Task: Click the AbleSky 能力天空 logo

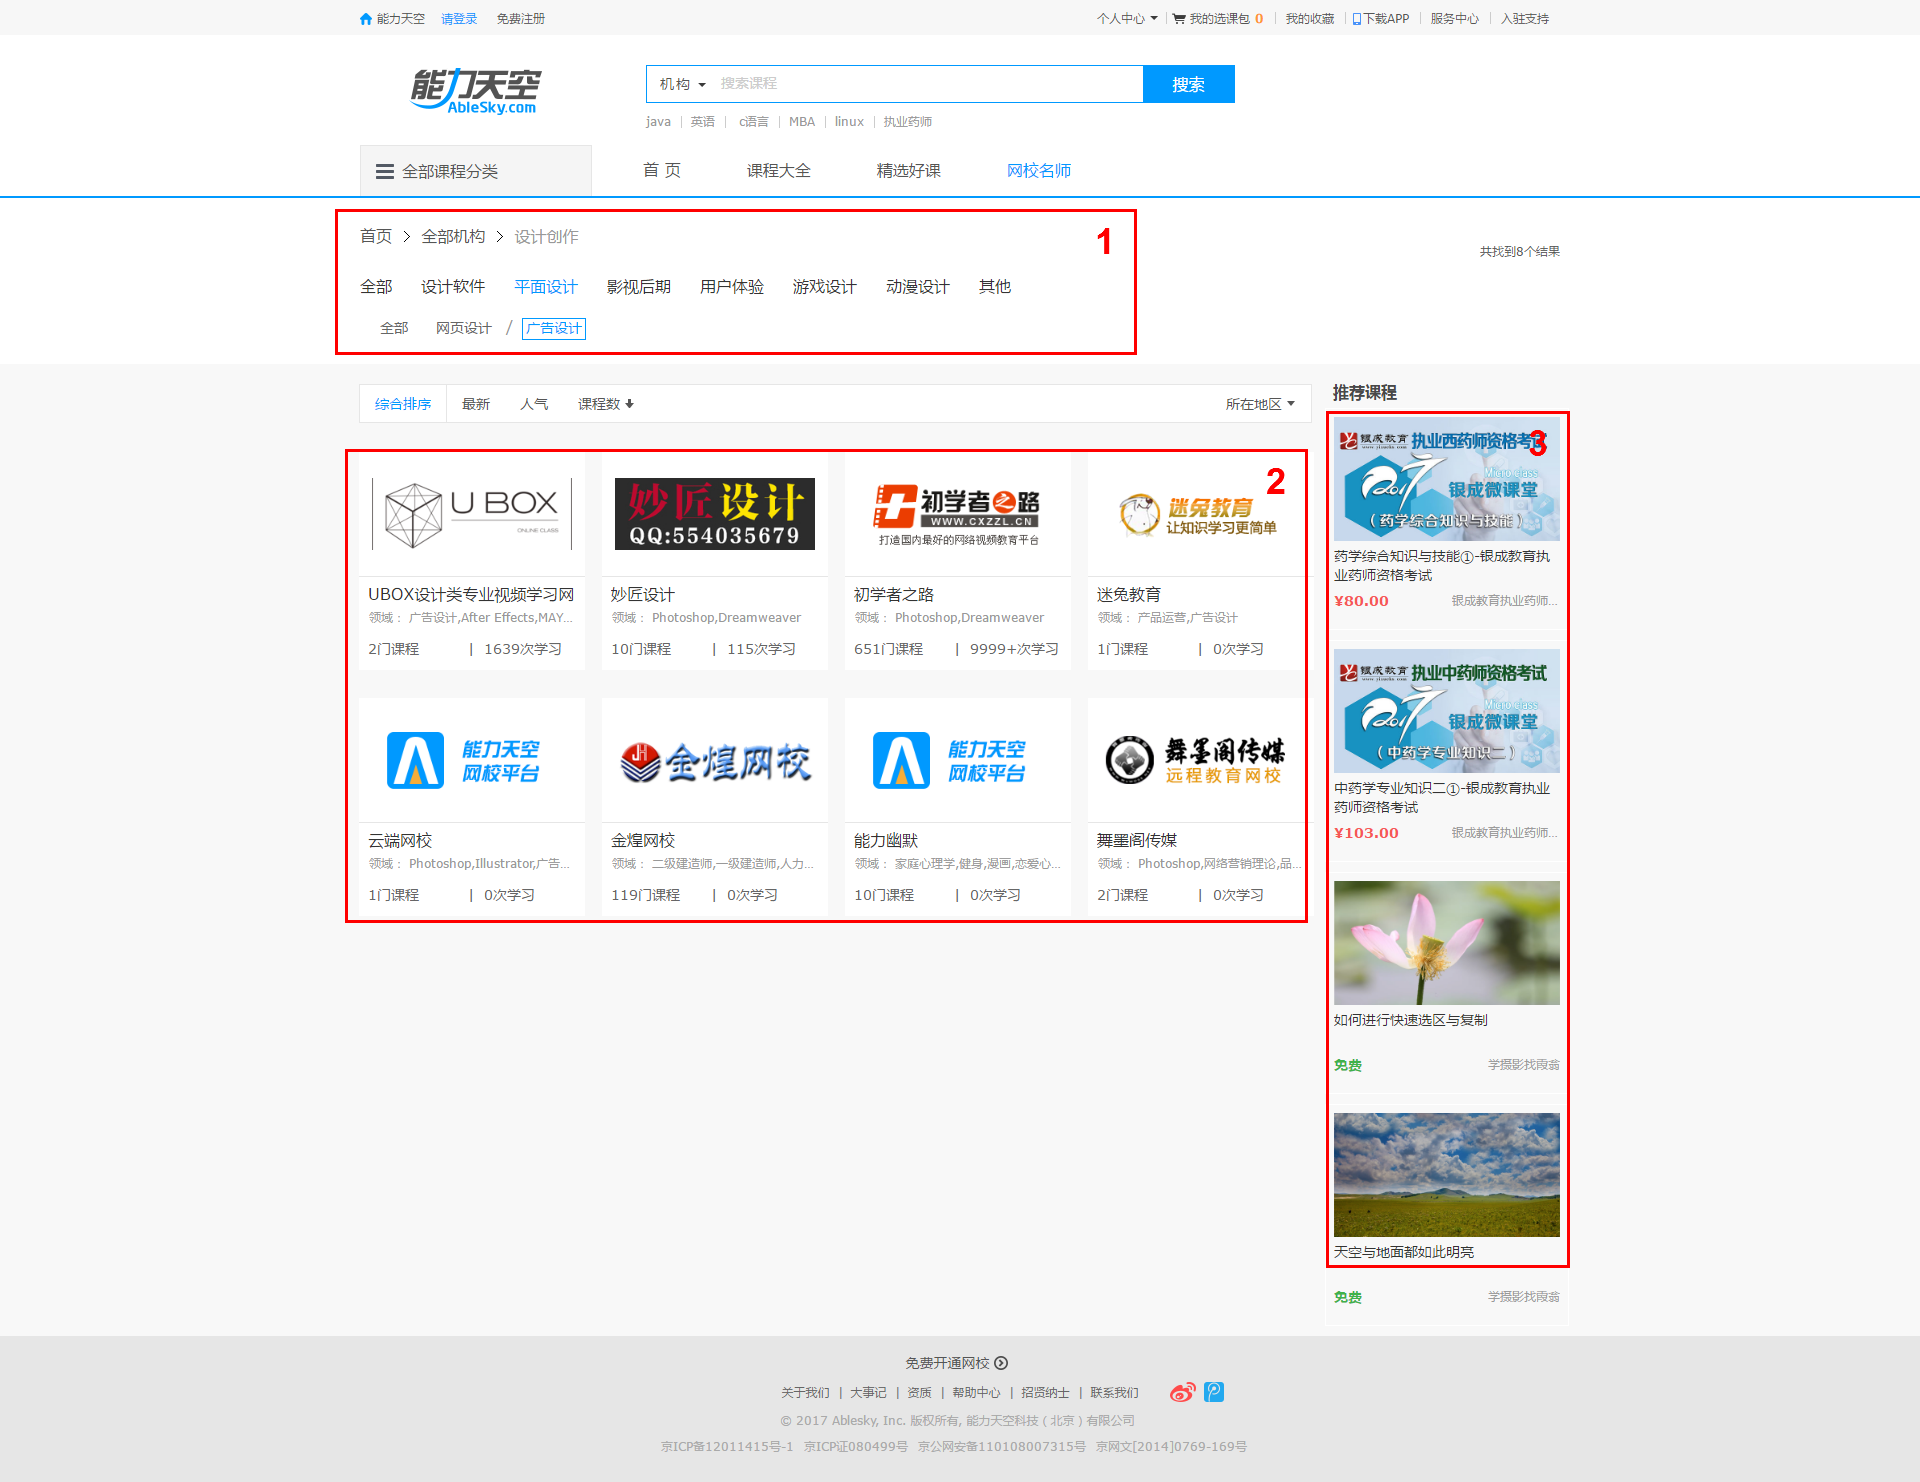Action: pyautogui.click(x=475, y=91)
